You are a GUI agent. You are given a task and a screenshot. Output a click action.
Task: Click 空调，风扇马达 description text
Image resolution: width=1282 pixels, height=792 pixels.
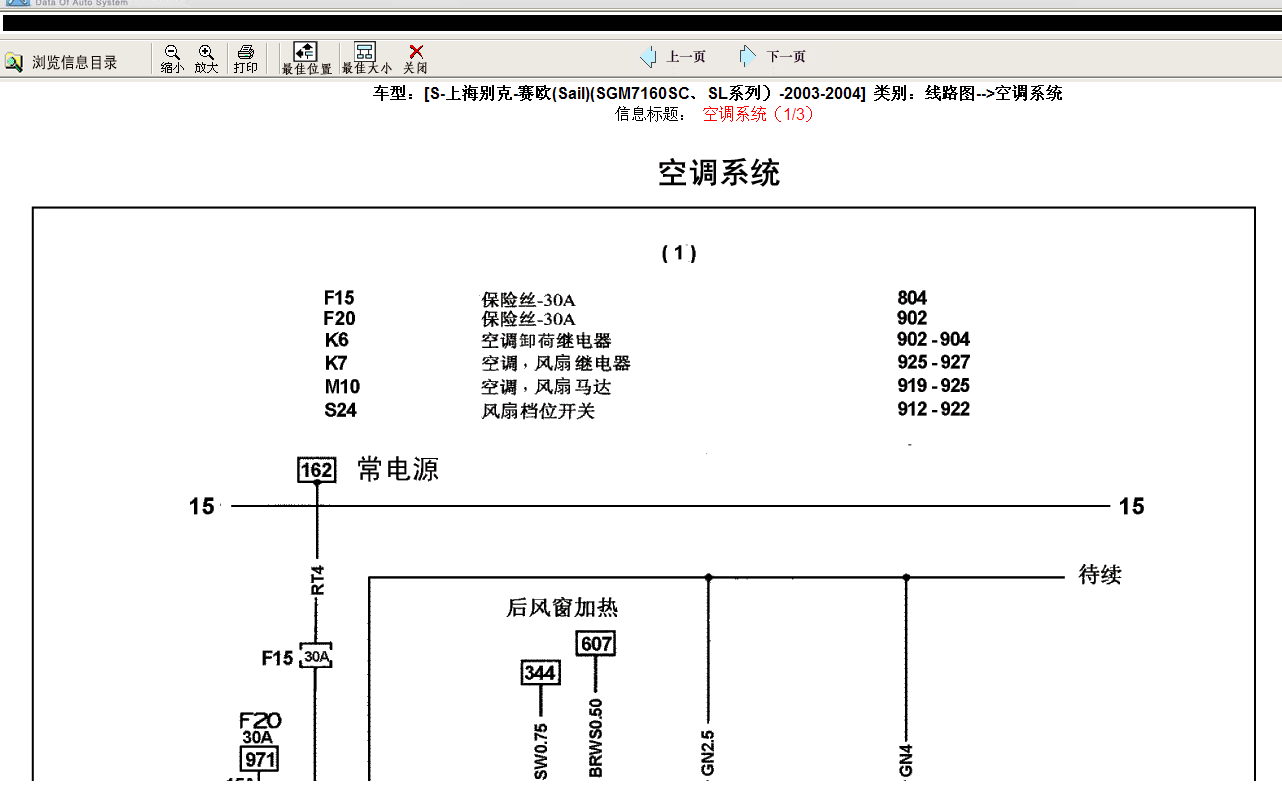coord(546,387)
